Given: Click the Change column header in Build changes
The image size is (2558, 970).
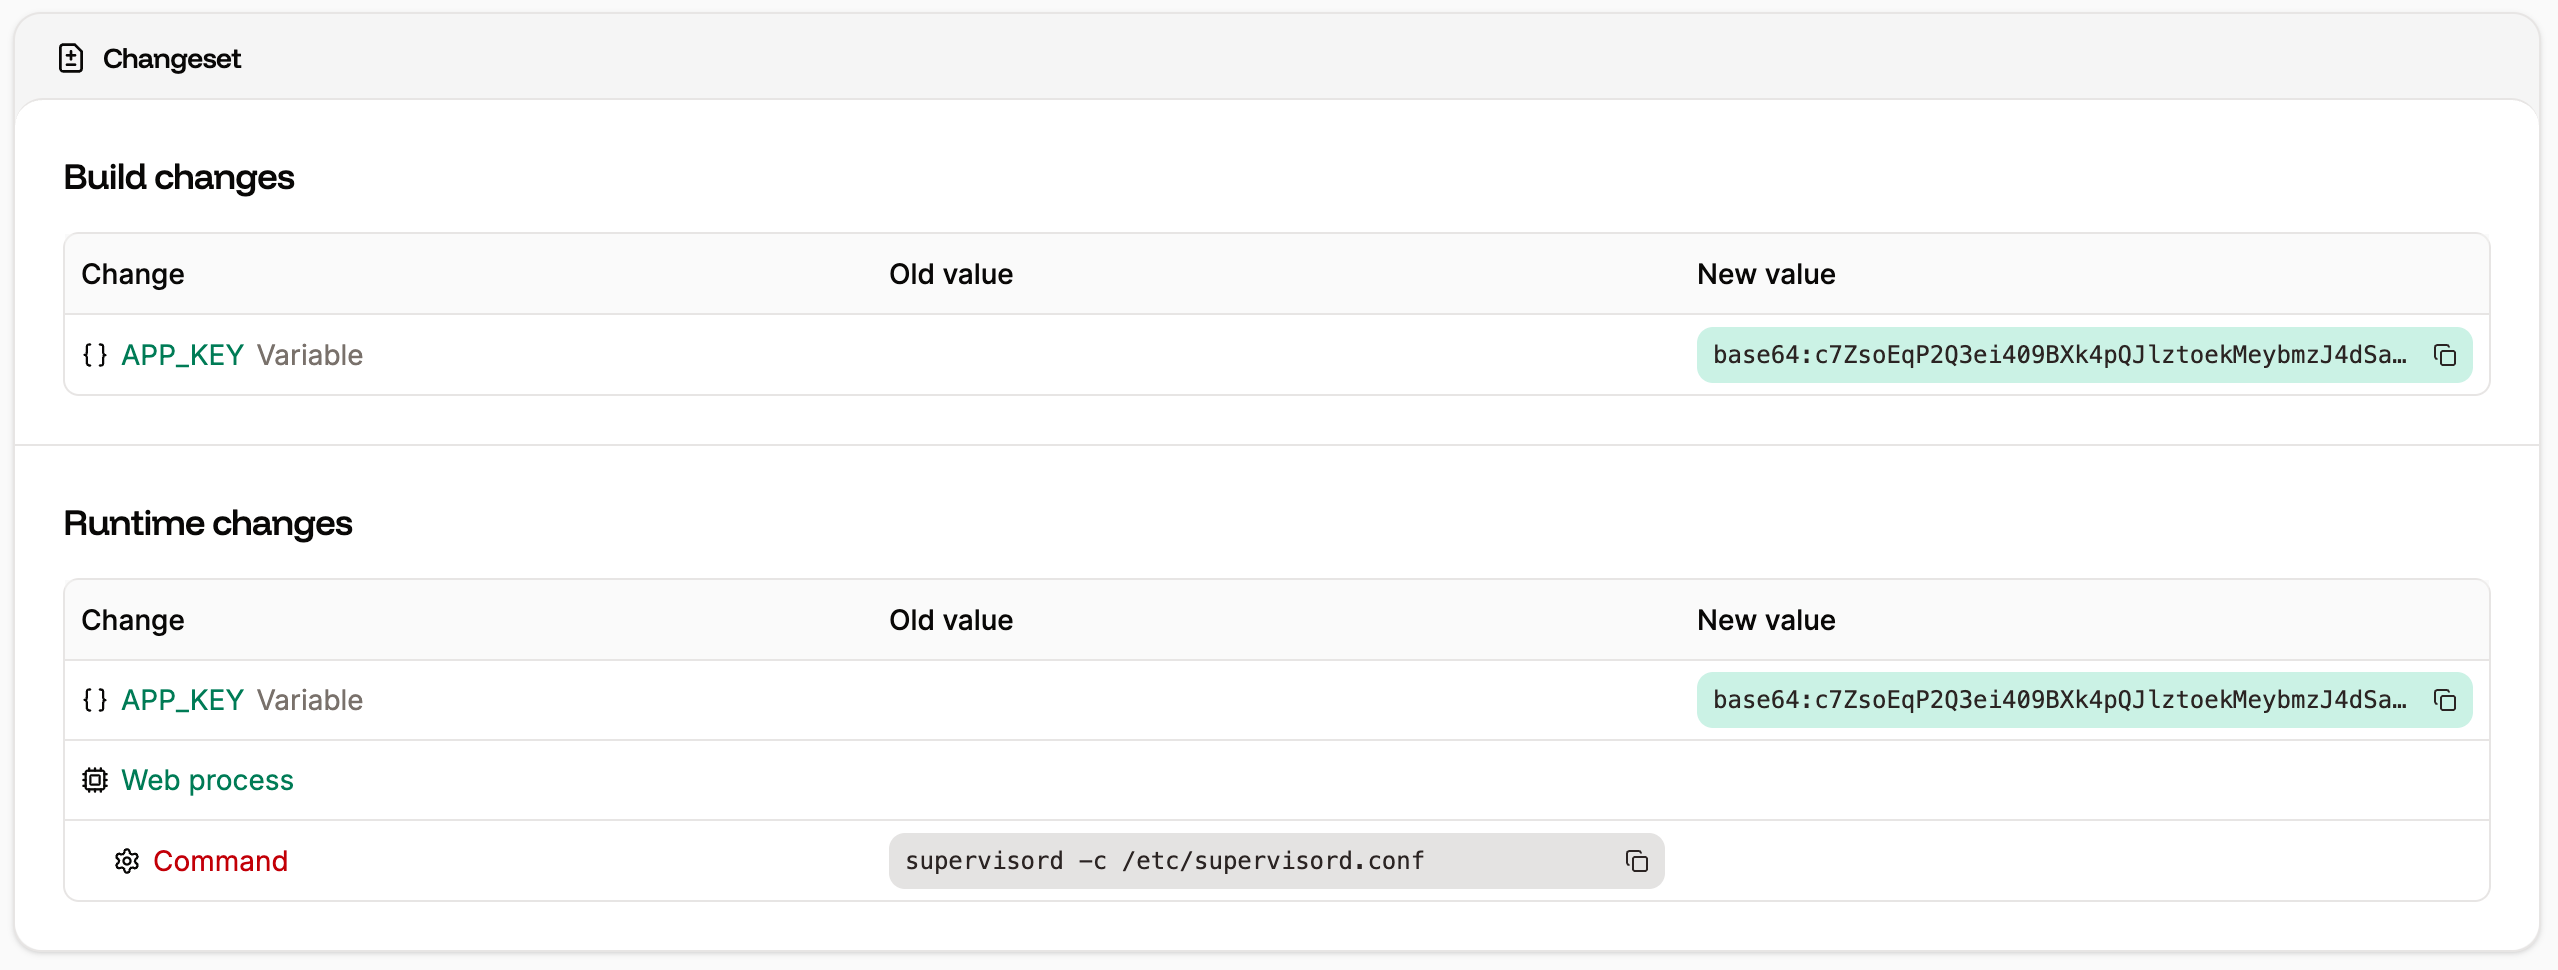Looking at the screenshot, I should coord(132,274).
